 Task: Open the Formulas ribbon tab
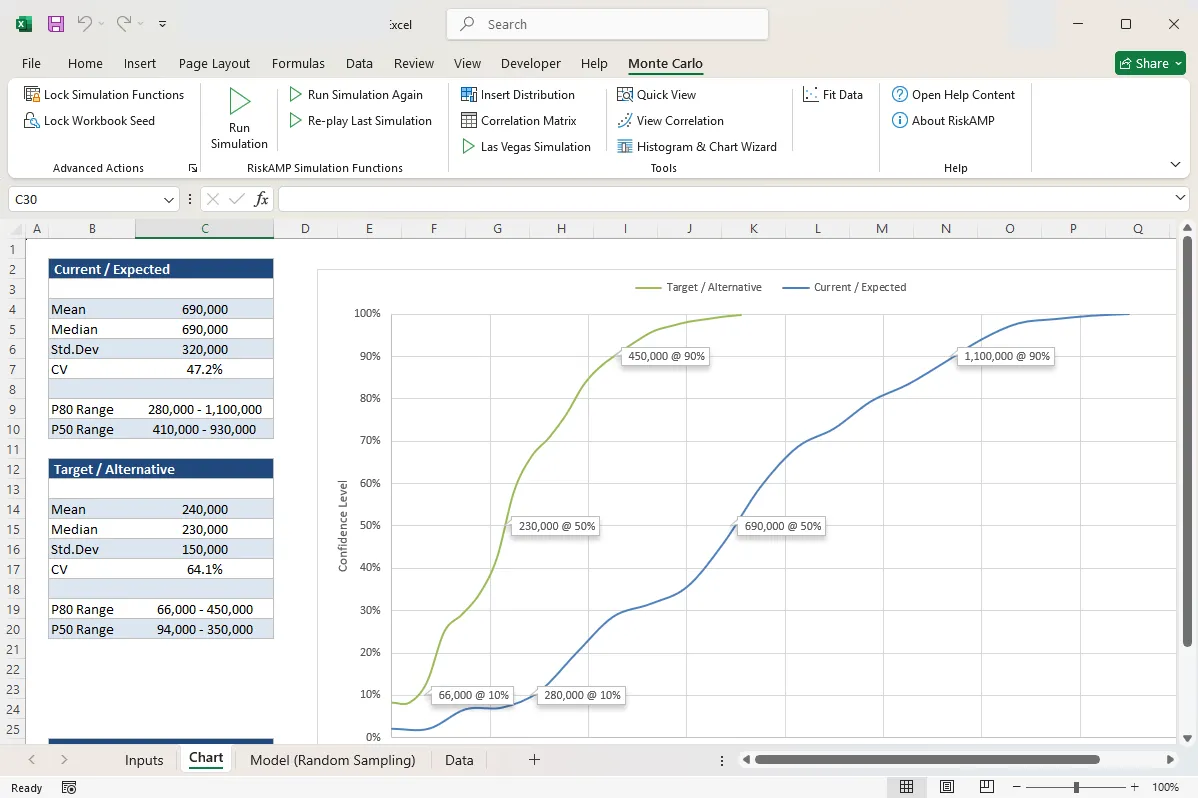pyautogui.click(x=298, y=63)
